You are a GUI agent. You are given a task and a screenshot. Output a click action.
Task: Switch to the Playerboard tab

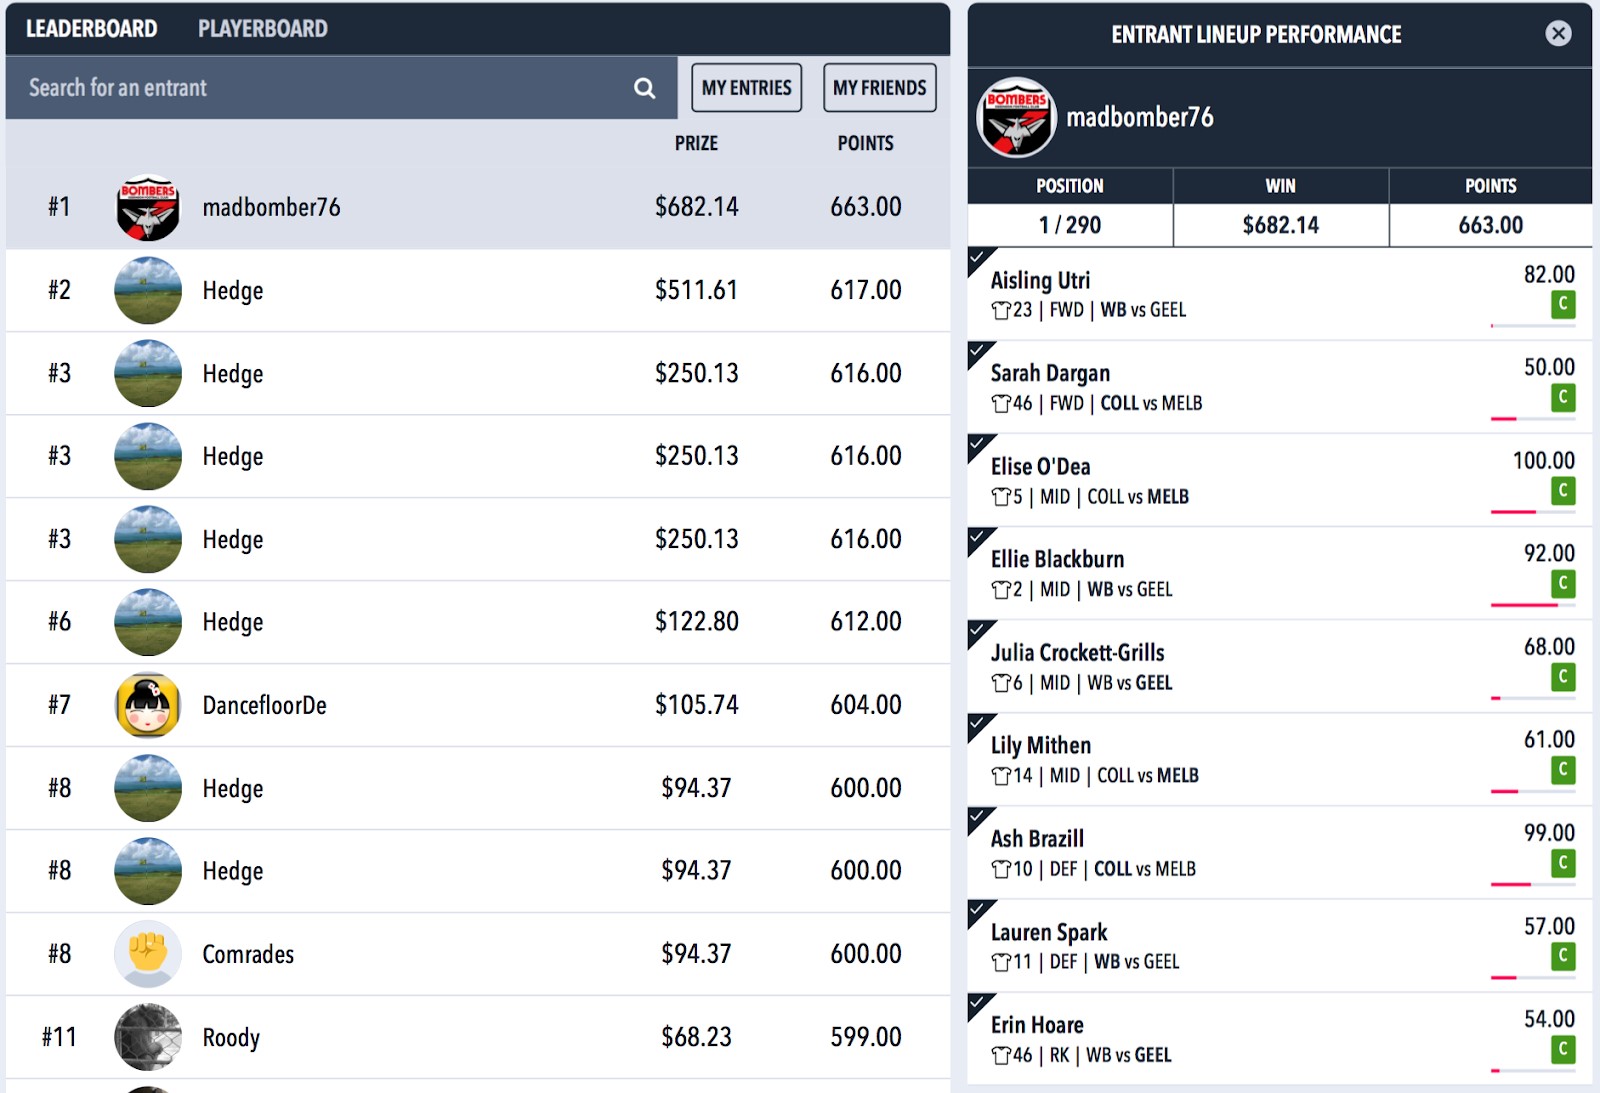263,29
